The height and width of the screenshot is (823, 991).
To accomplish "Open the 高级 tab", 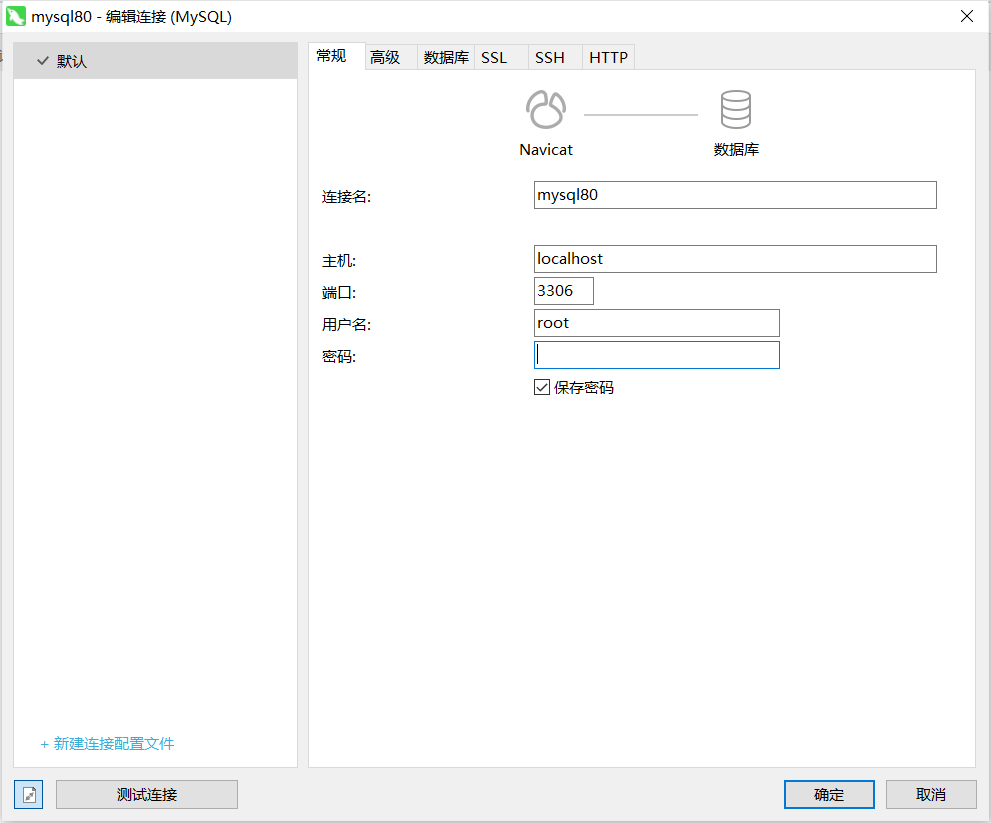I will pos(391,58).
